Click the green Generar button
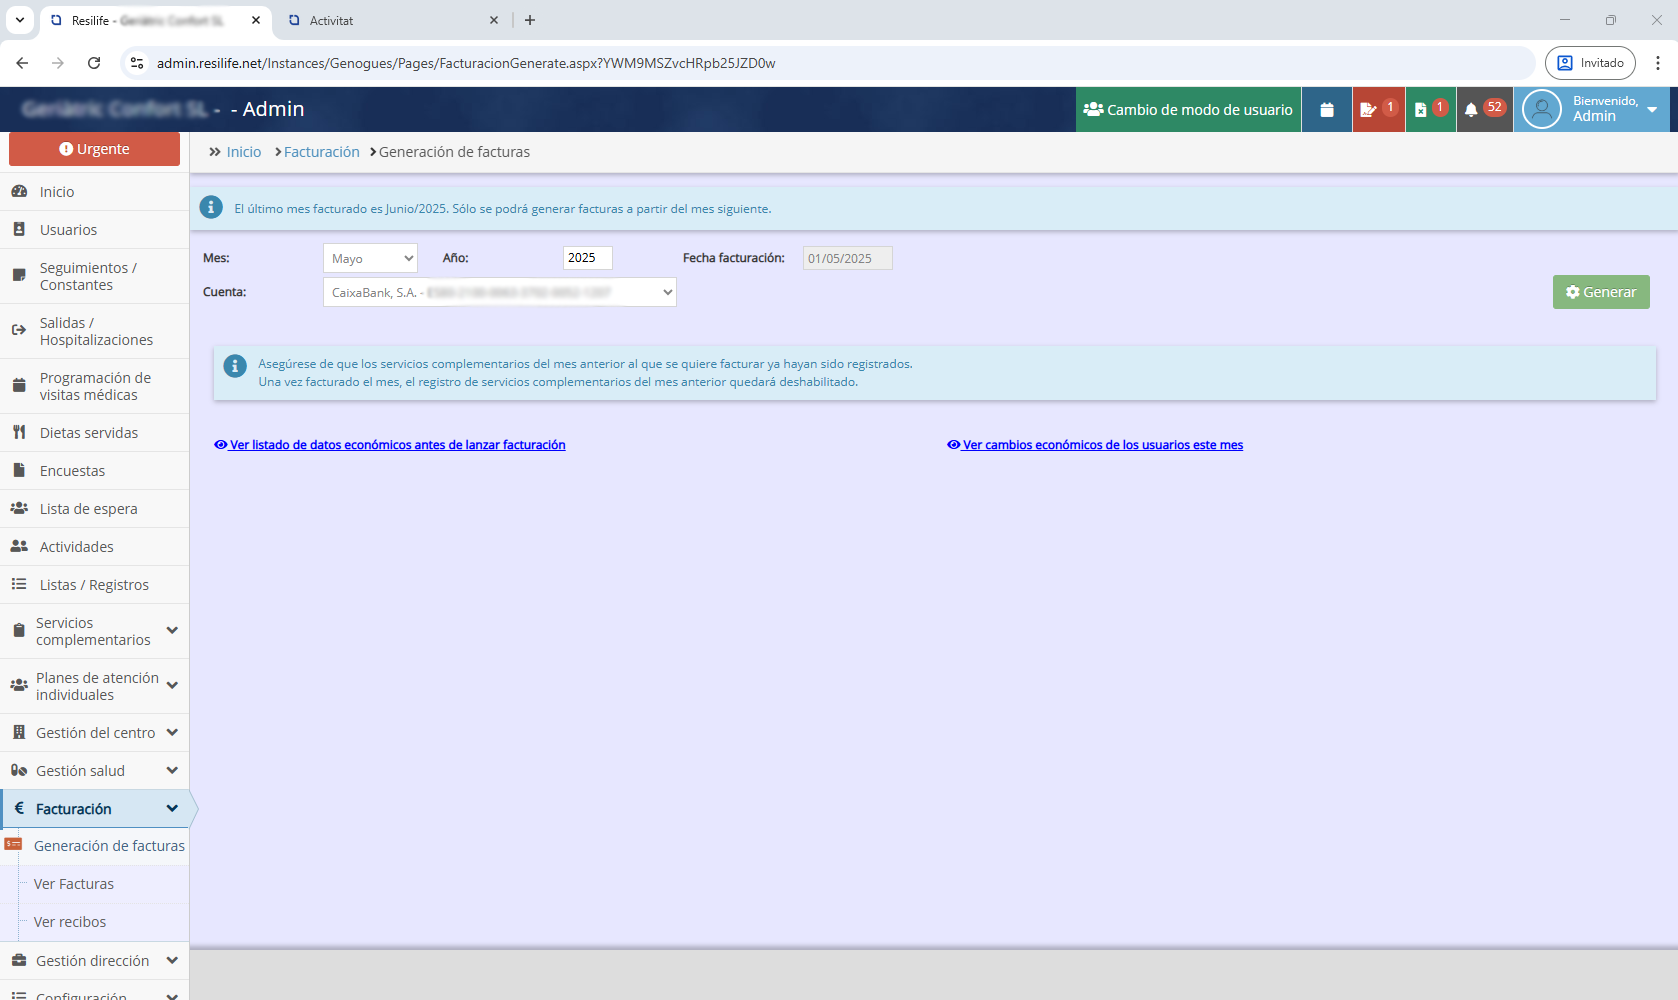This screenshot has width=1678, height=1000. coord(1601,292)
